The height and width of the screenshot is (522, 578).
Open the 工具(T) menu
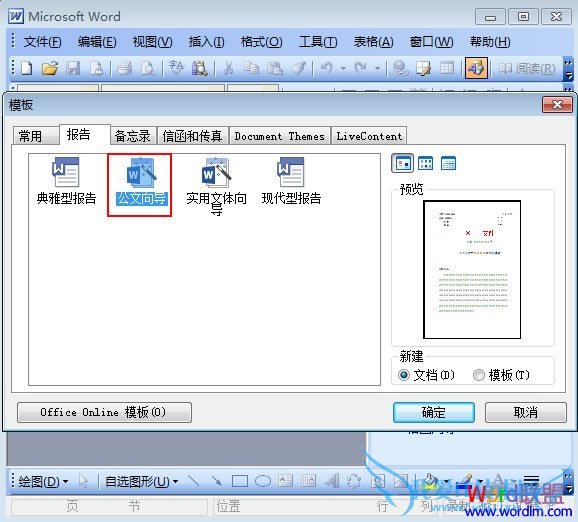click(x=318, y=42)
